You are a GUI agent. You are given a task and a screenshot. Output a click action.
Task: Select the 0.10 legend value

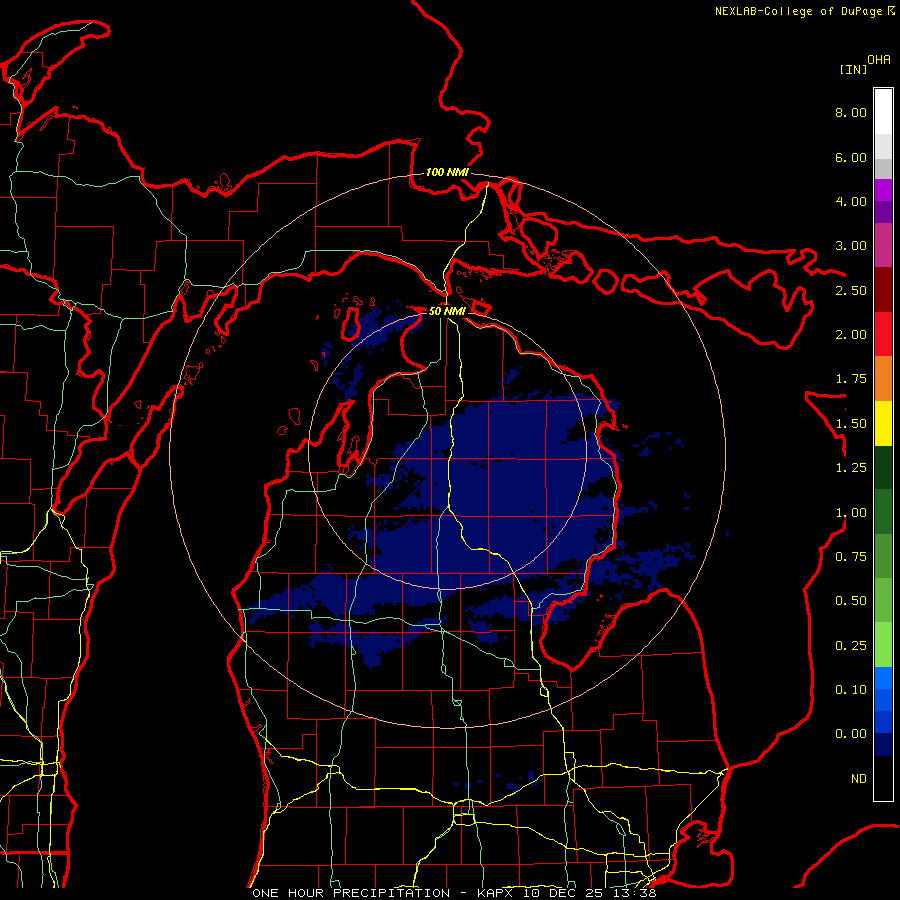pos(851,690)
